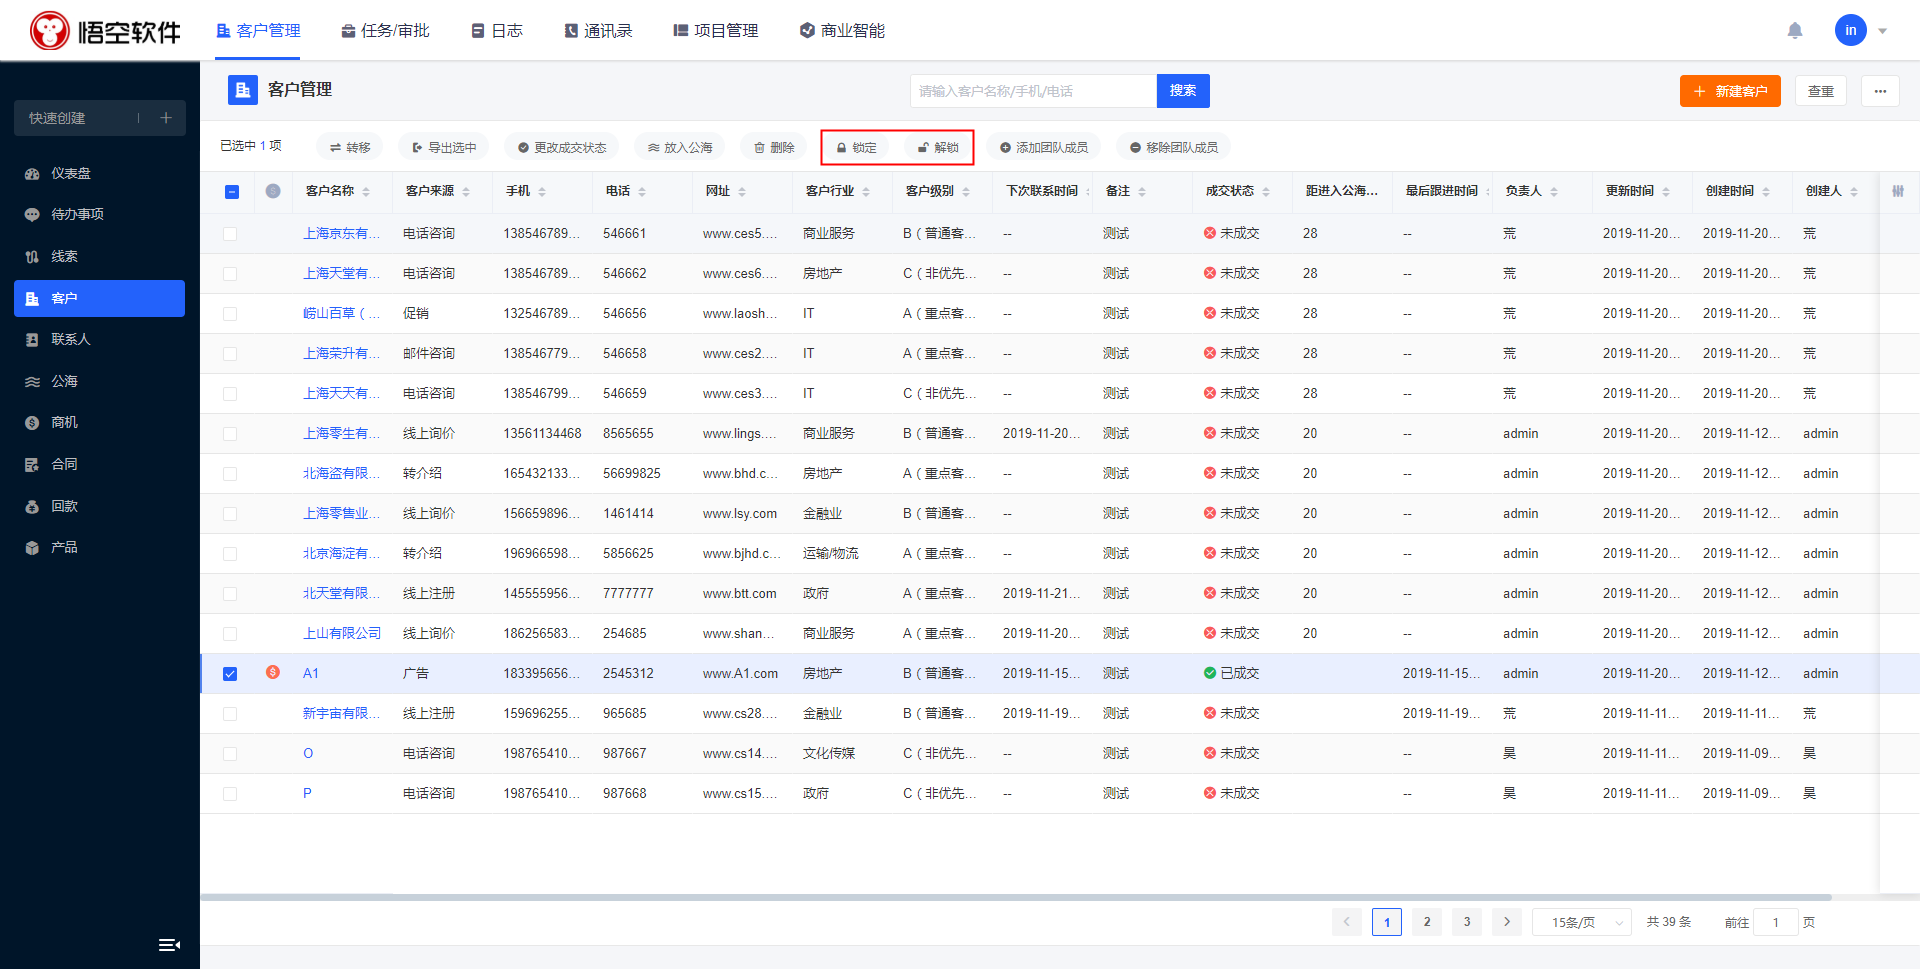The width and height of the screenshot is (1920, 969).
Task: Open the 项目管理 top navigation tab
Action: 716,31
